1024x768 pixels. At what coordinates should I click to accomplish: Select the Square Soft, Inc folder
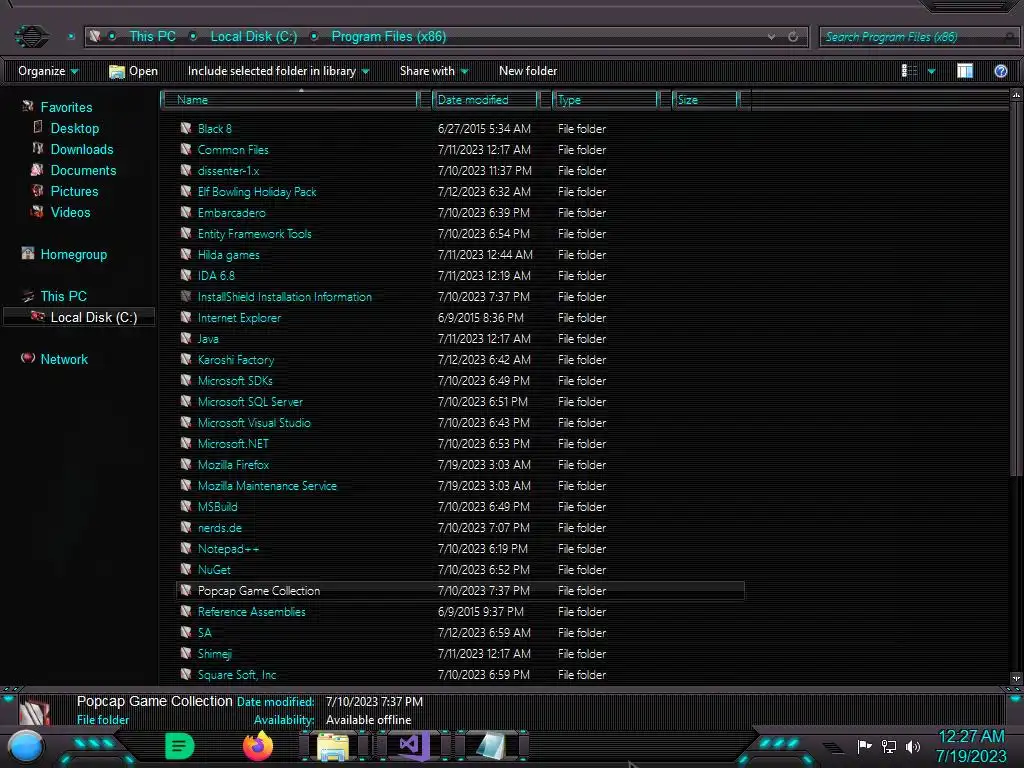pyautogui.click(x=236, y=675)
